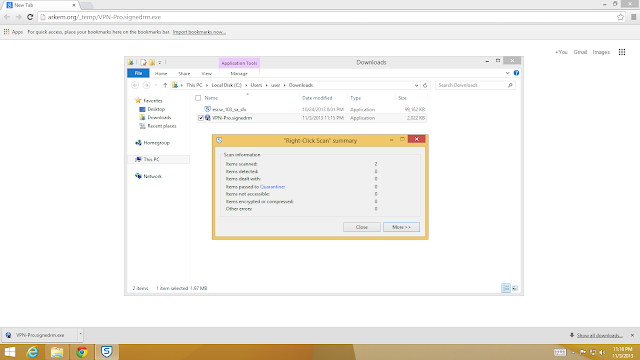640x360 pixels.
Task: Expand the This PC breadcrumb arrow
Action: (207, 85)
